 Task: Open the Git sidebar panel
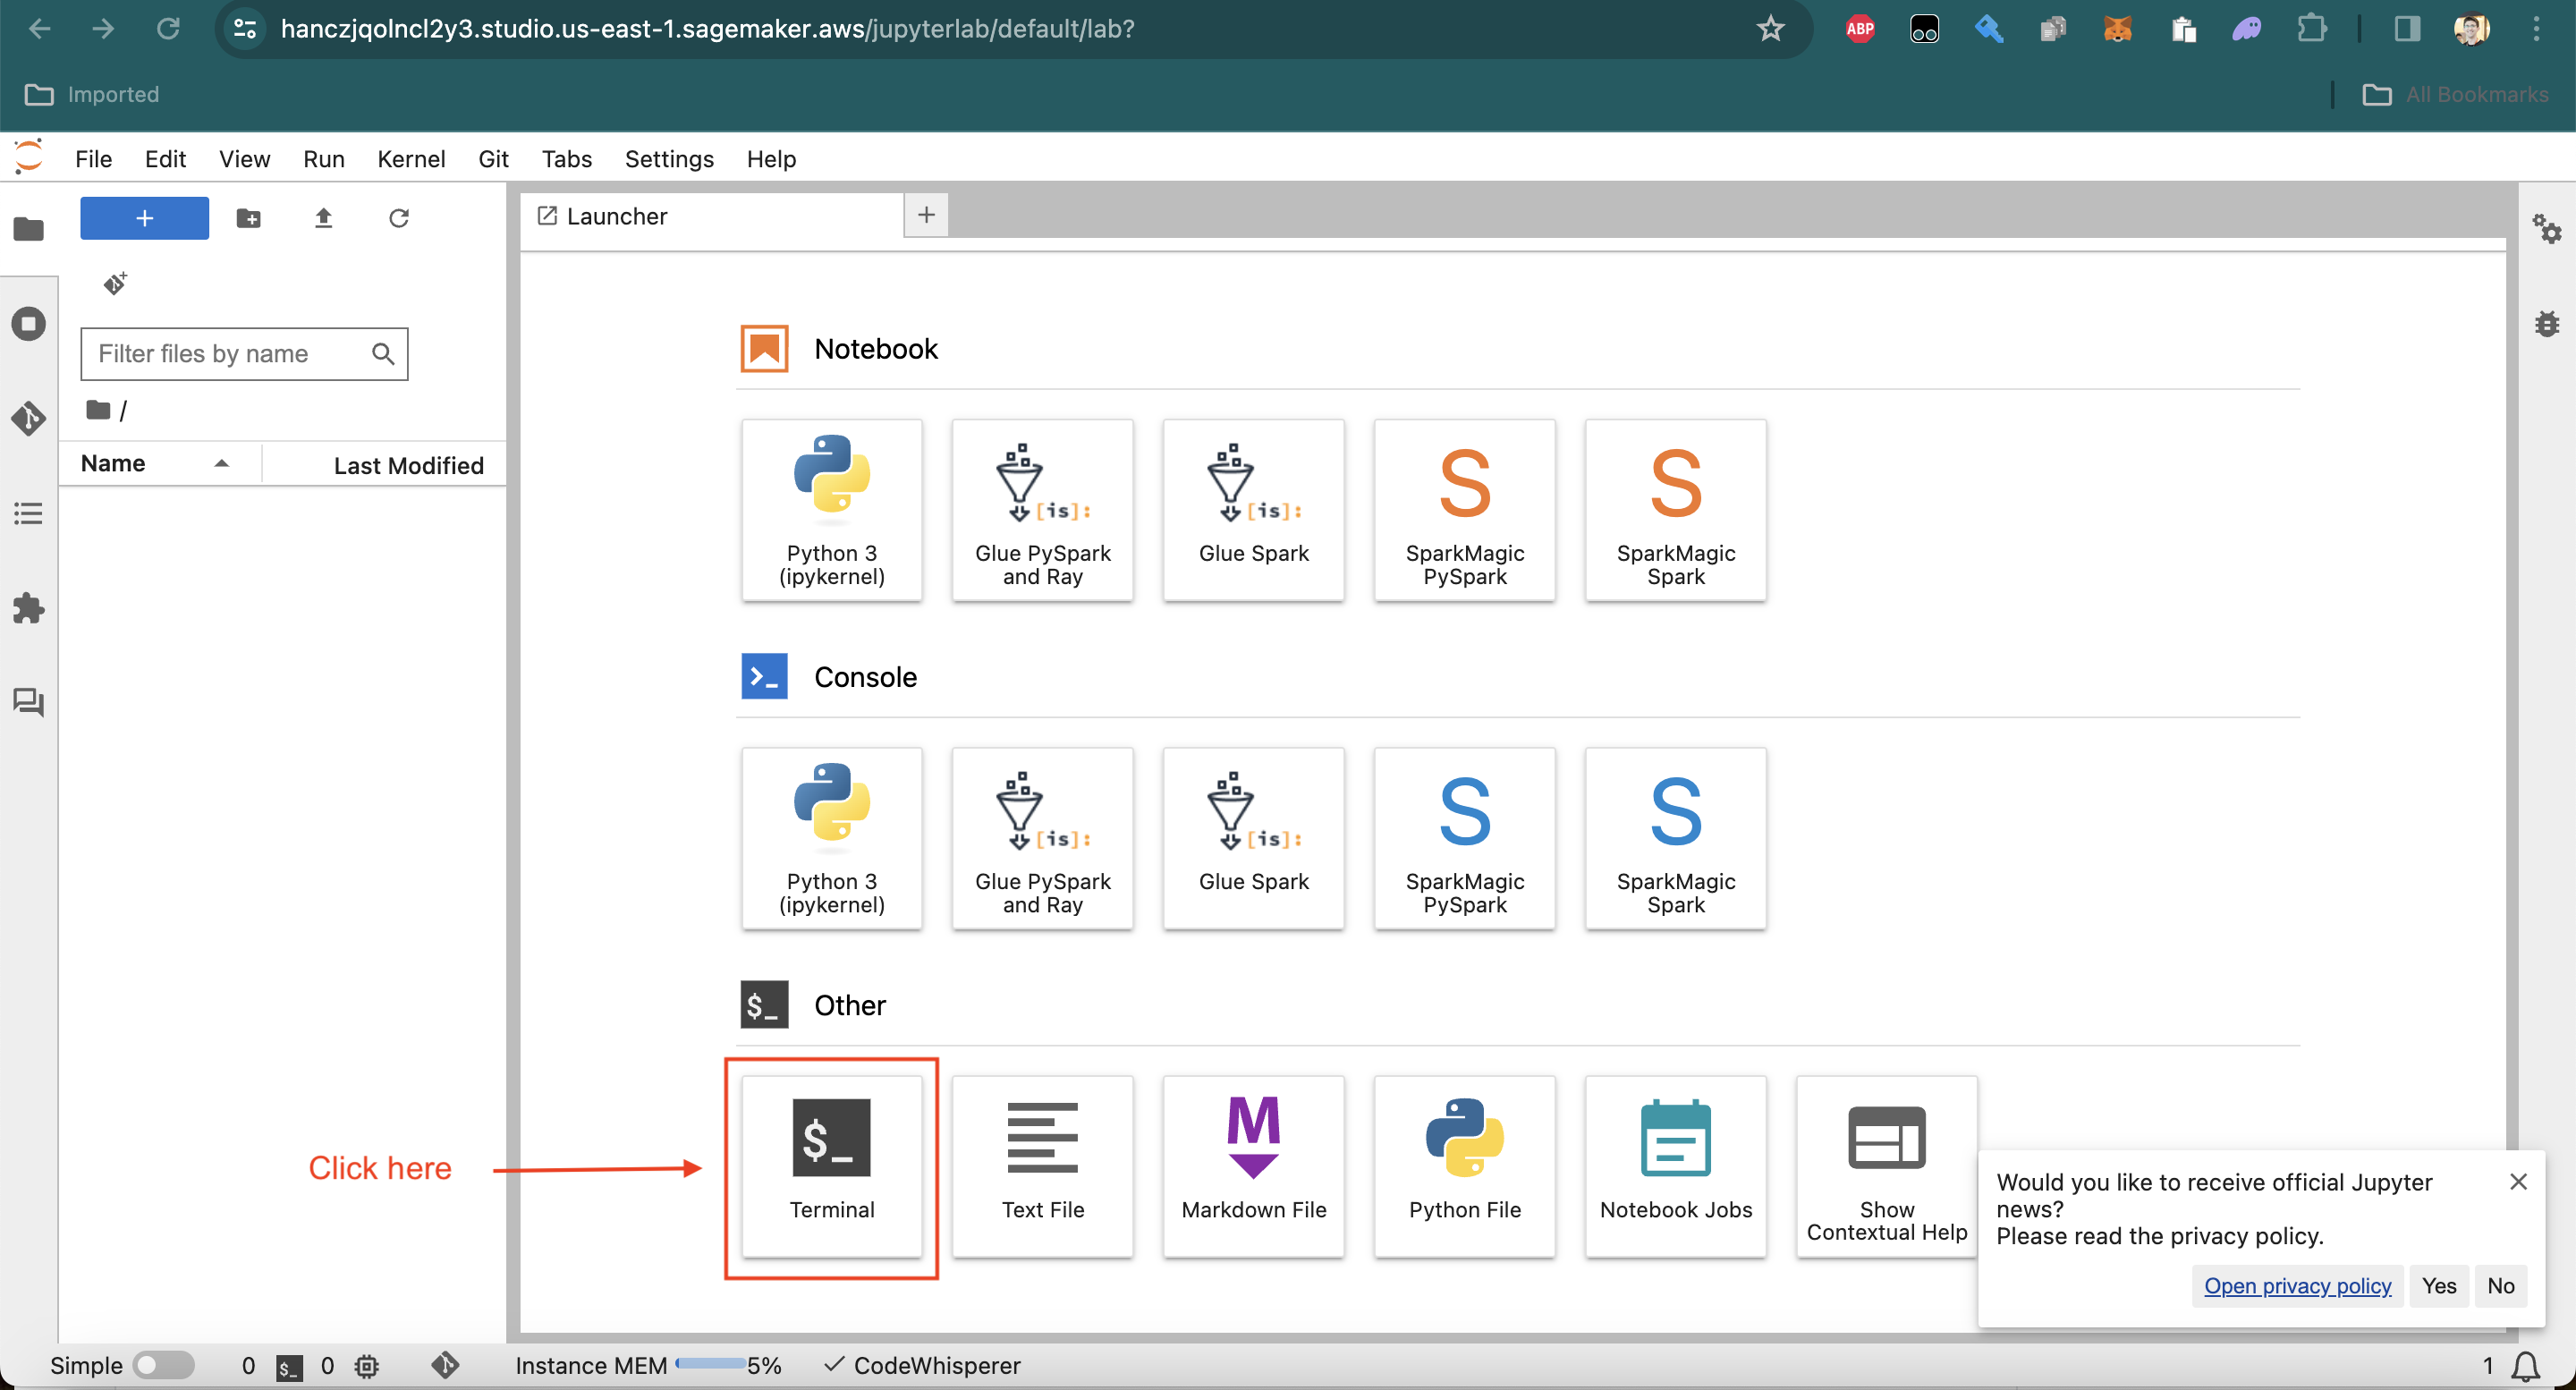[28, 418]
